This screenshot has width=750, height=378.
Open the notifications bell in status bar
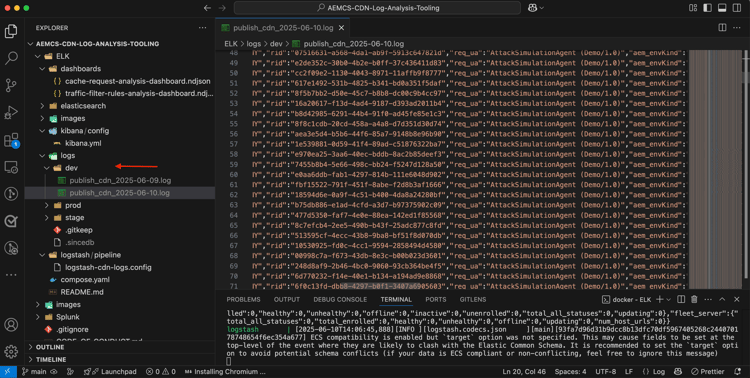click(x=737, y=372)
